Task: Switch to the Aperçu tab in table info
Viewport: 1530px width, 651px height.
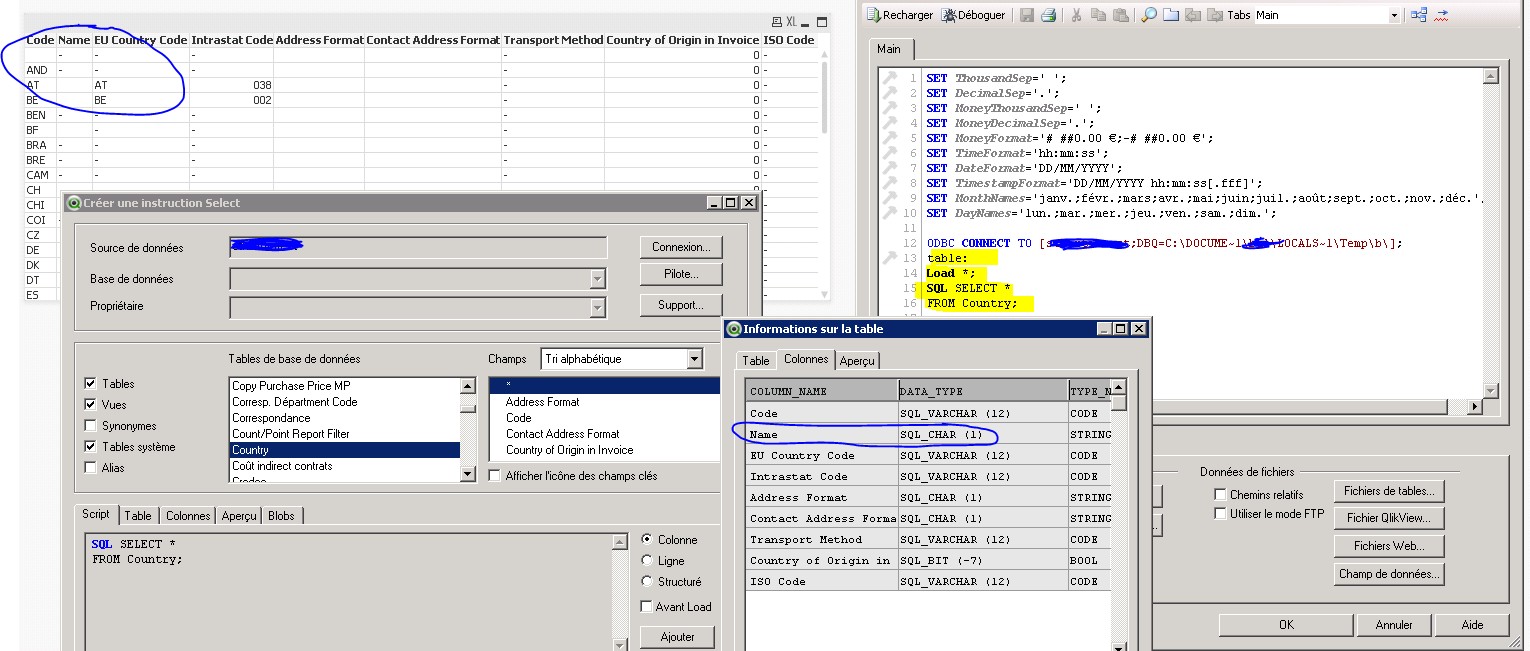Action: click(857, 361)
